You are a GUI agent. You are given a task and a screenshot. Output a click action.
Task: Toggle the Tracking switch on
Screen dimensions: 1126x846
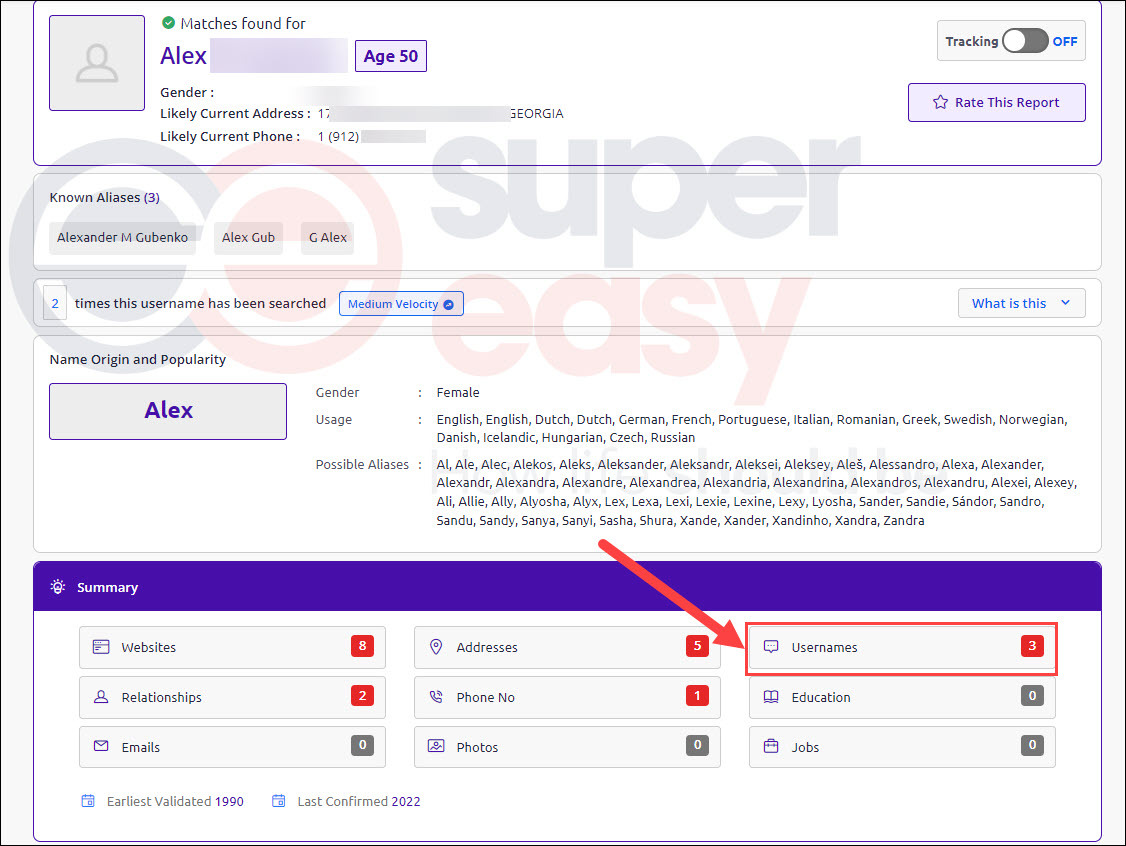point(1025,41)
